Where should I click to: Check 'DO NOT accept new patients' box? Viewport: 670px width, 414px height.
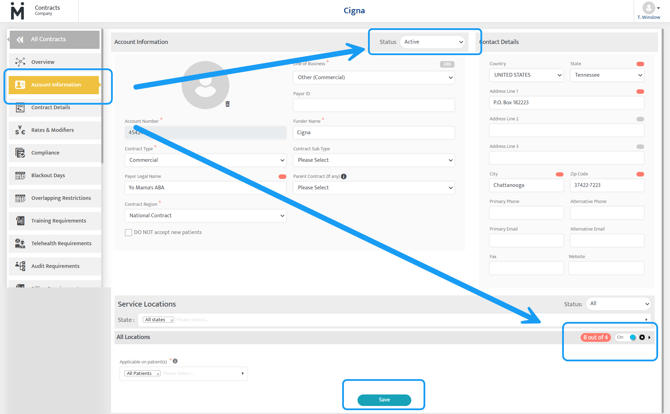coord(129,232)
